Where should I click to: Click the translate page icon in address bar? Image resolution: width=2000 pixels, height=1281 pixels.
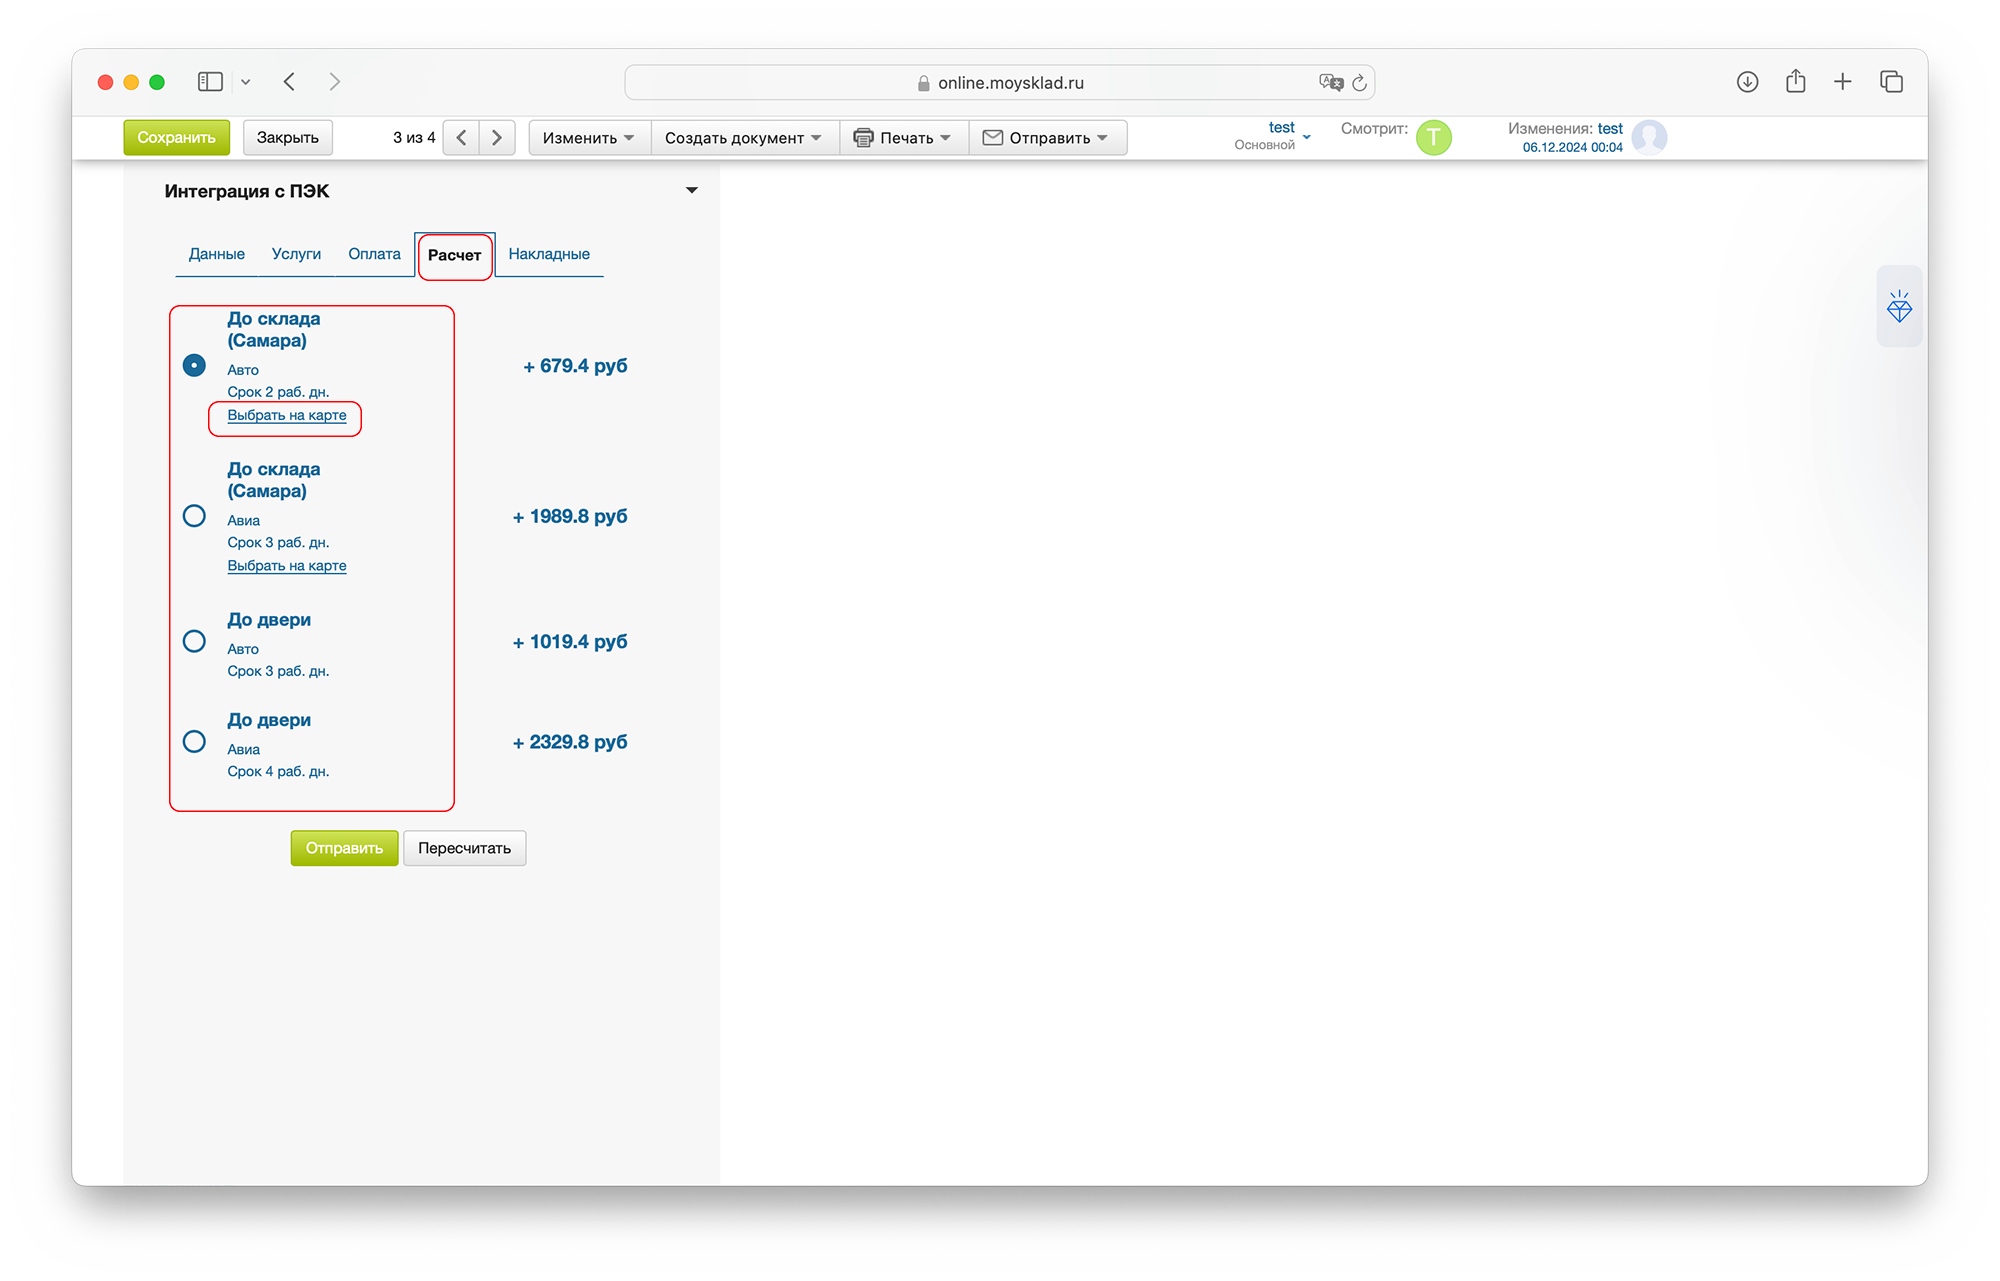[1330, 83]
